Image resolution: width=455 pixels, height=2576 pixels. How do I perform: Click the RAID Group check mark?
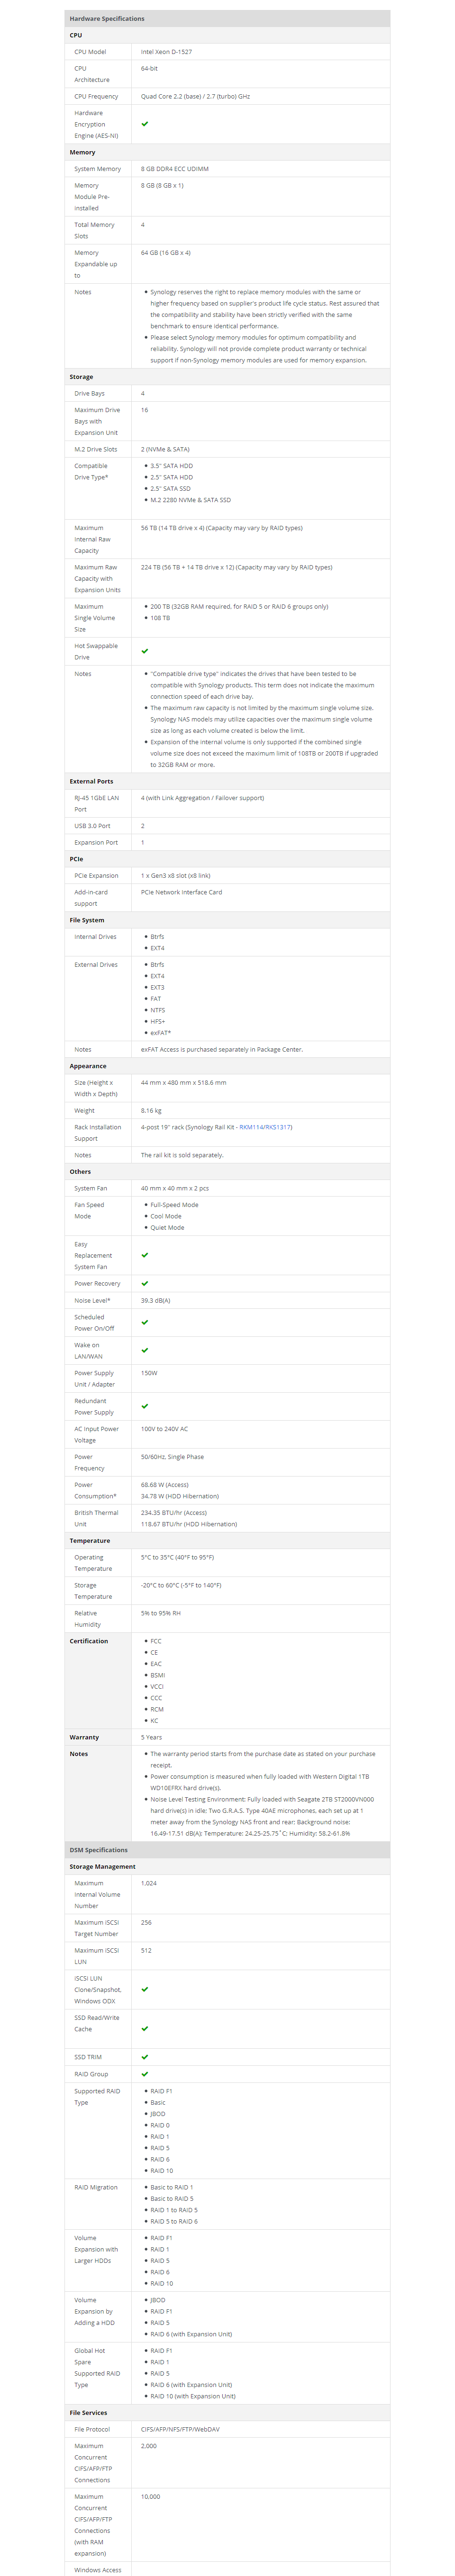click(145, 2074)
